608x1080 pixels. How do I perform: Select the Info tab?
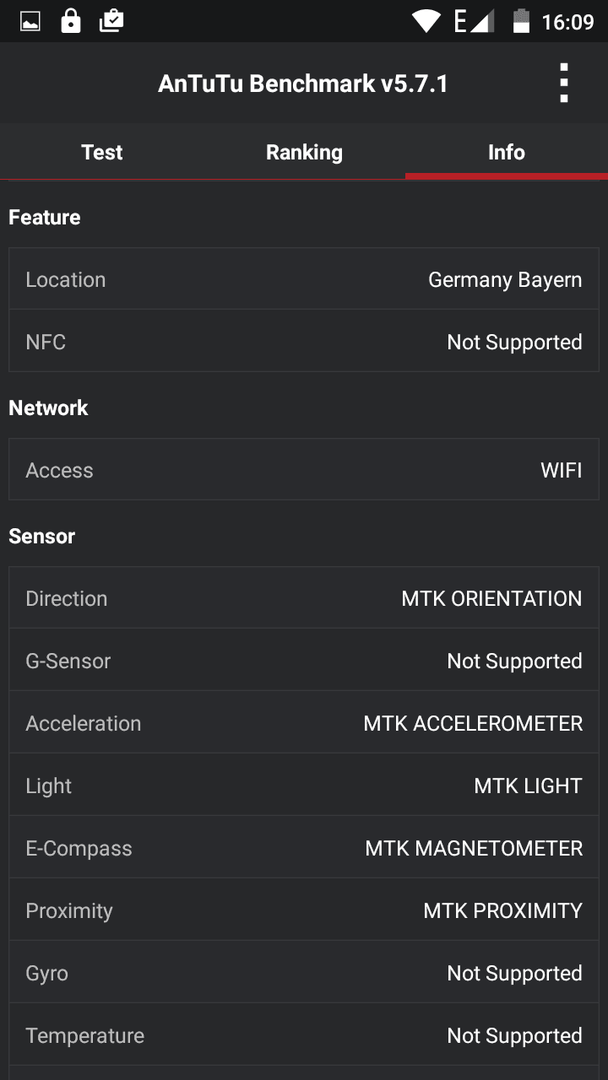[507, 152]
